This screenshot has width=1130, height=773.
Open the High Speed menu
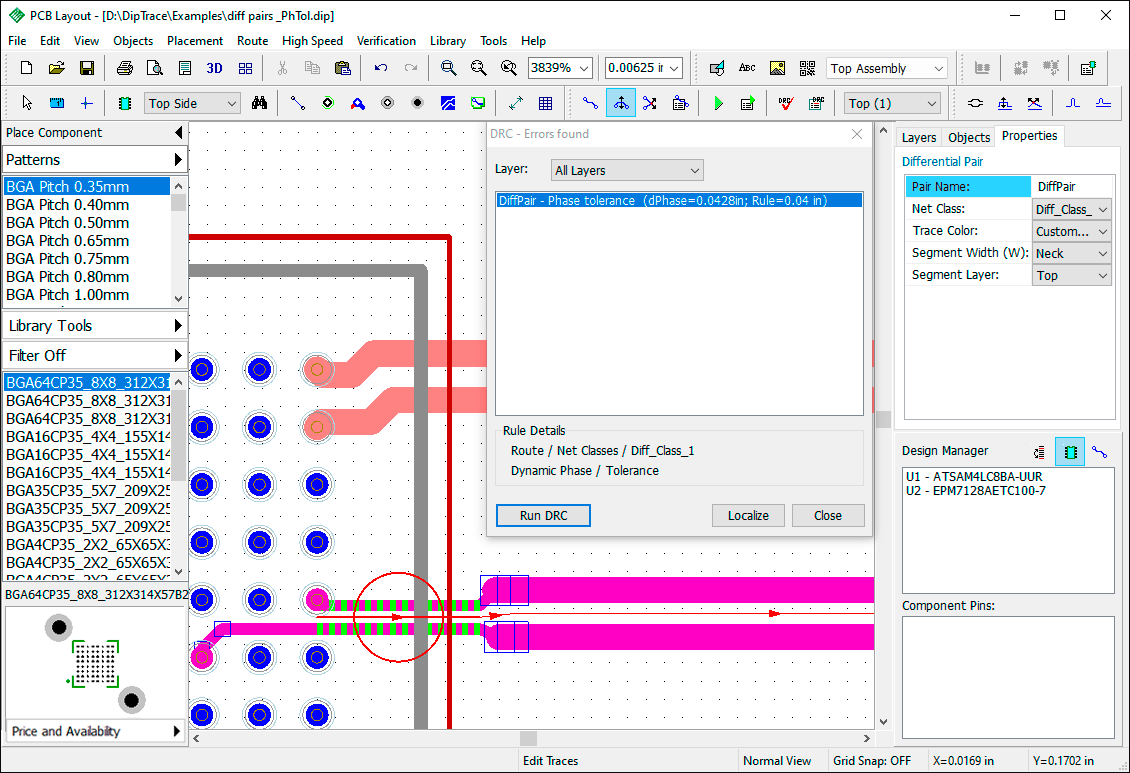pos(312,41)
